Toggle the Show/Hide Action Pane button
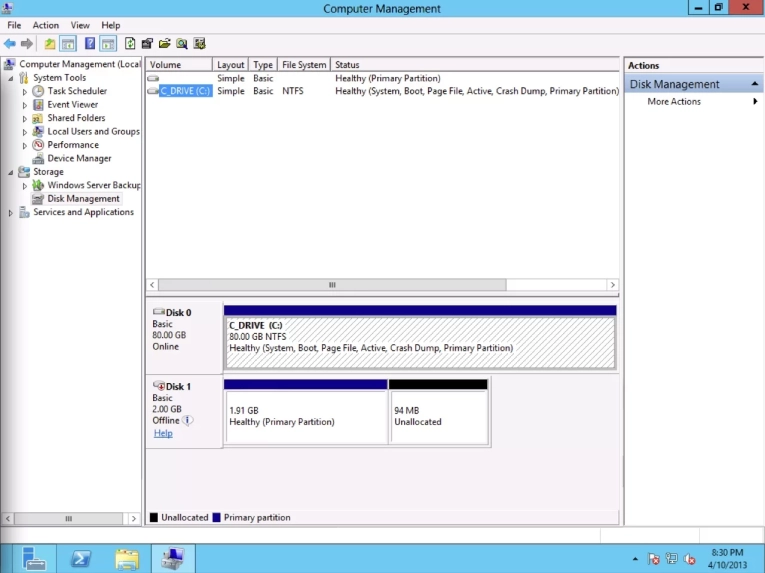 click(x=108, y=44)
